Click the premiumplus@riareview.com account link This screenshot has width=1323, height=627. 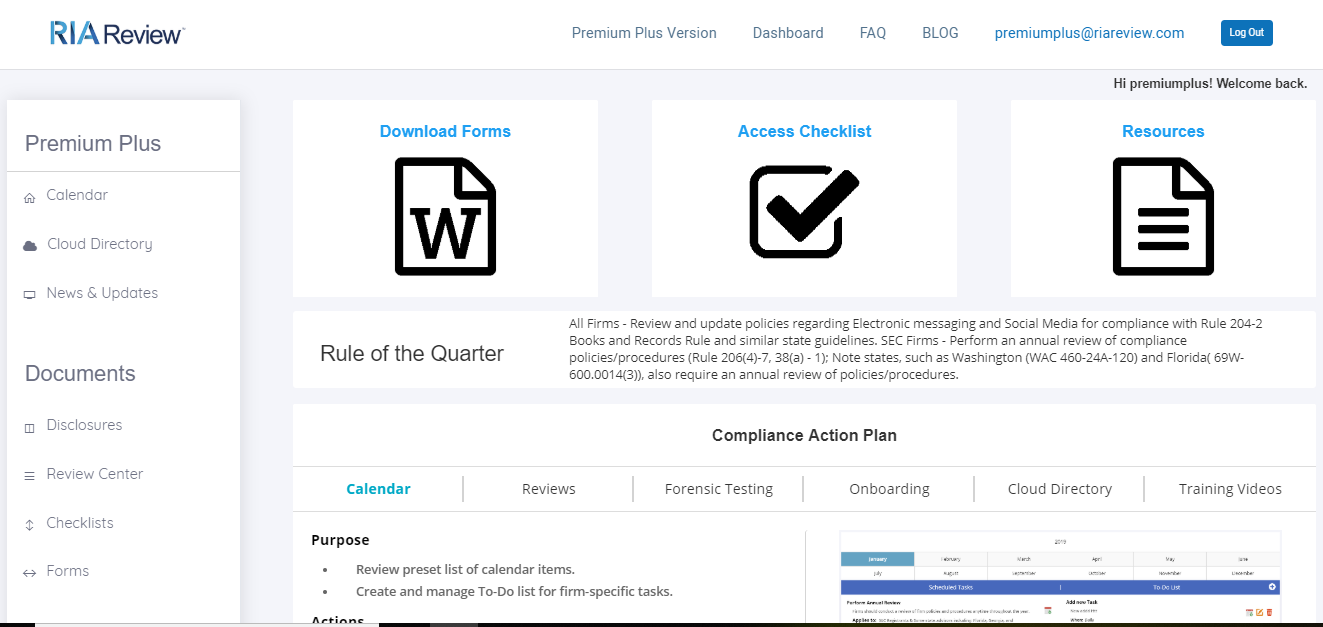pyautogui.click(x=1089, y=33)
